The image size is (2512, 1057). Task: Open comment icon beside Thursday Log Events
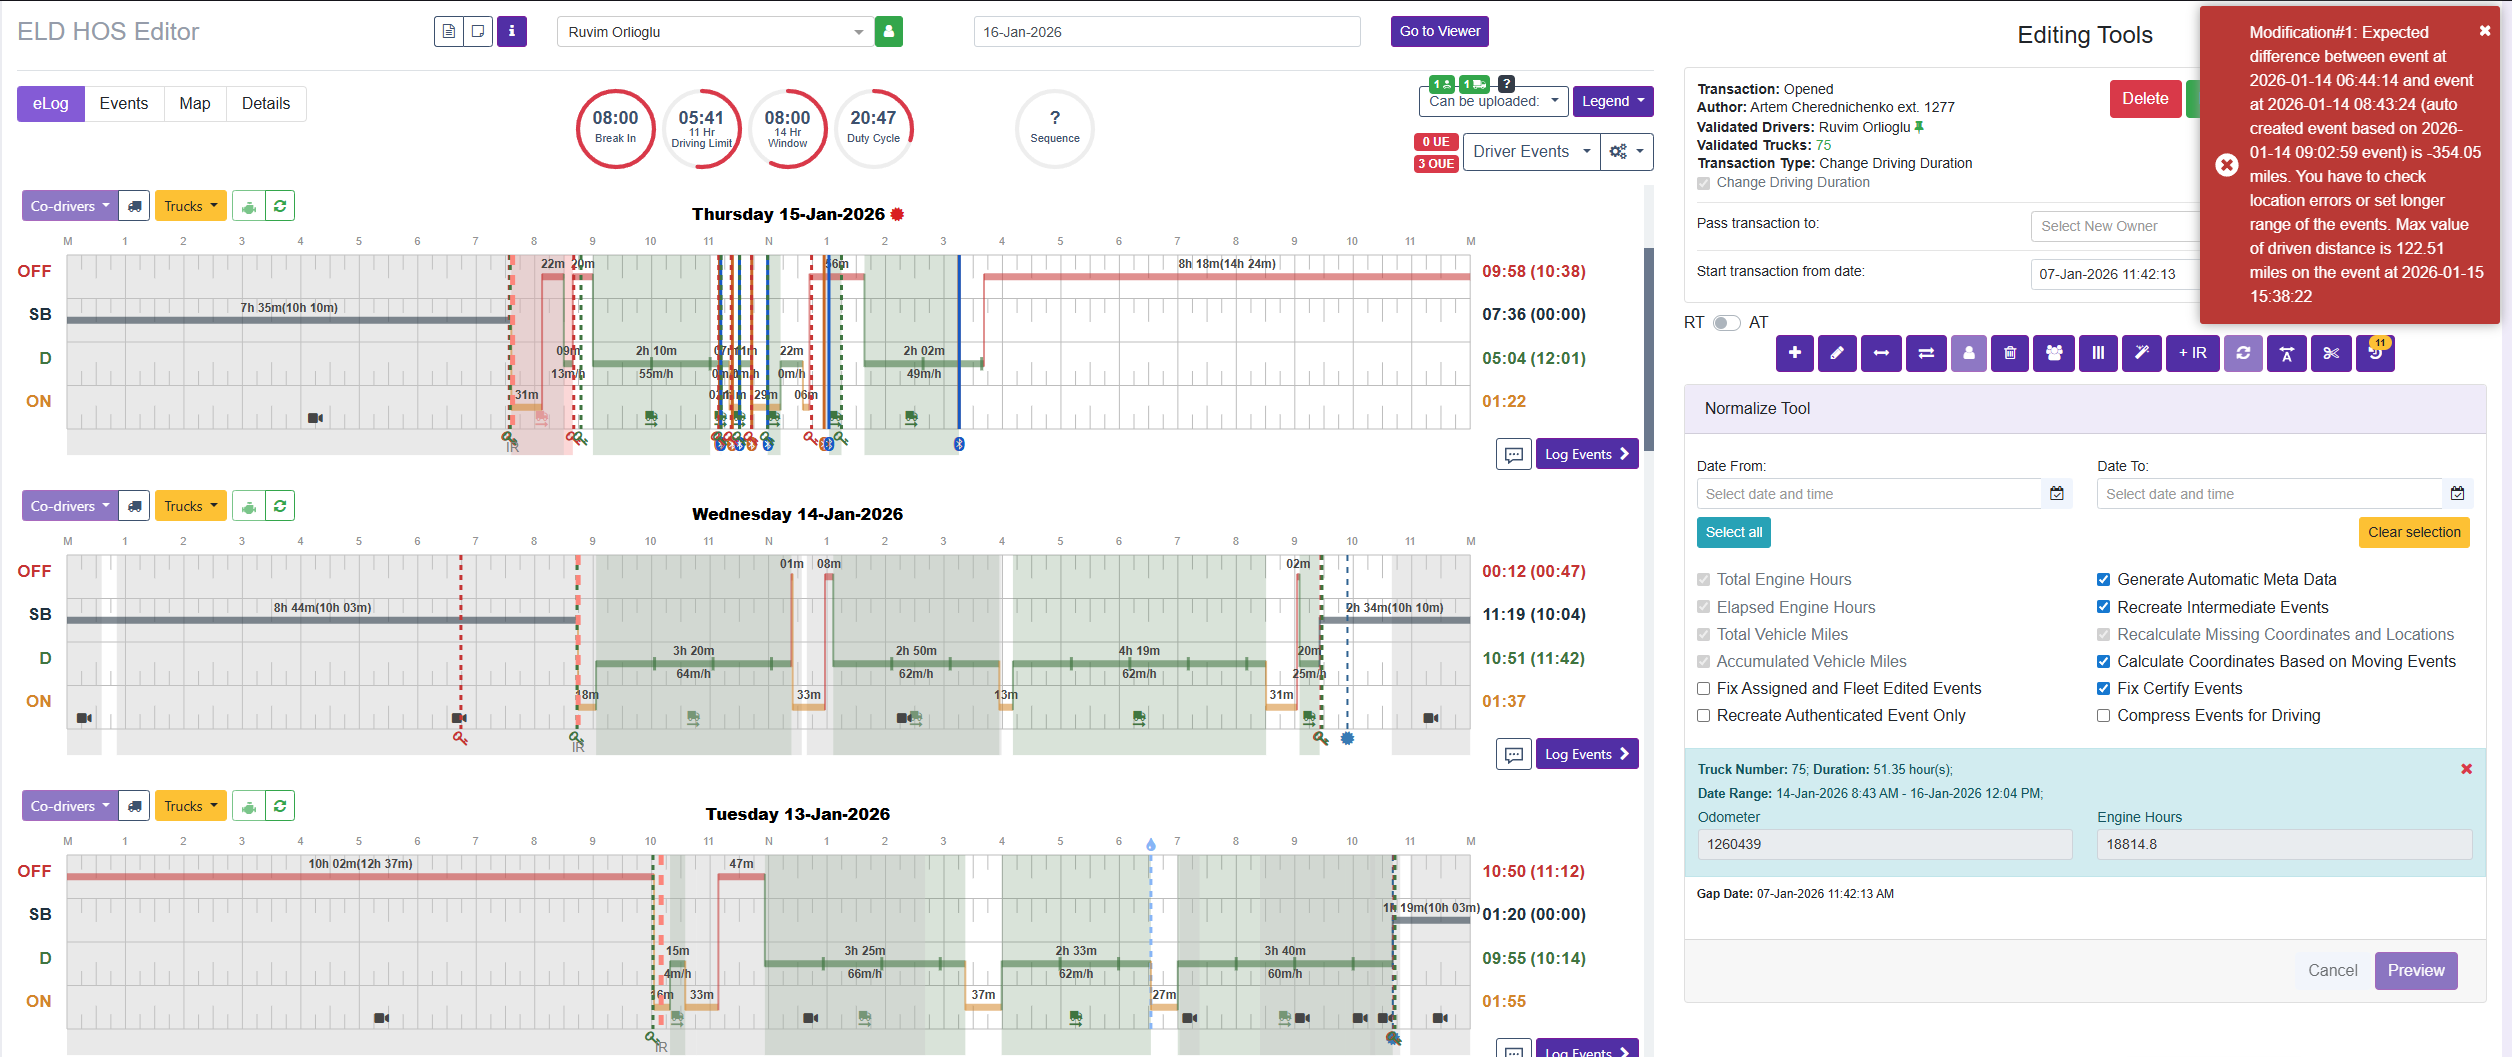pos(1514,454)
